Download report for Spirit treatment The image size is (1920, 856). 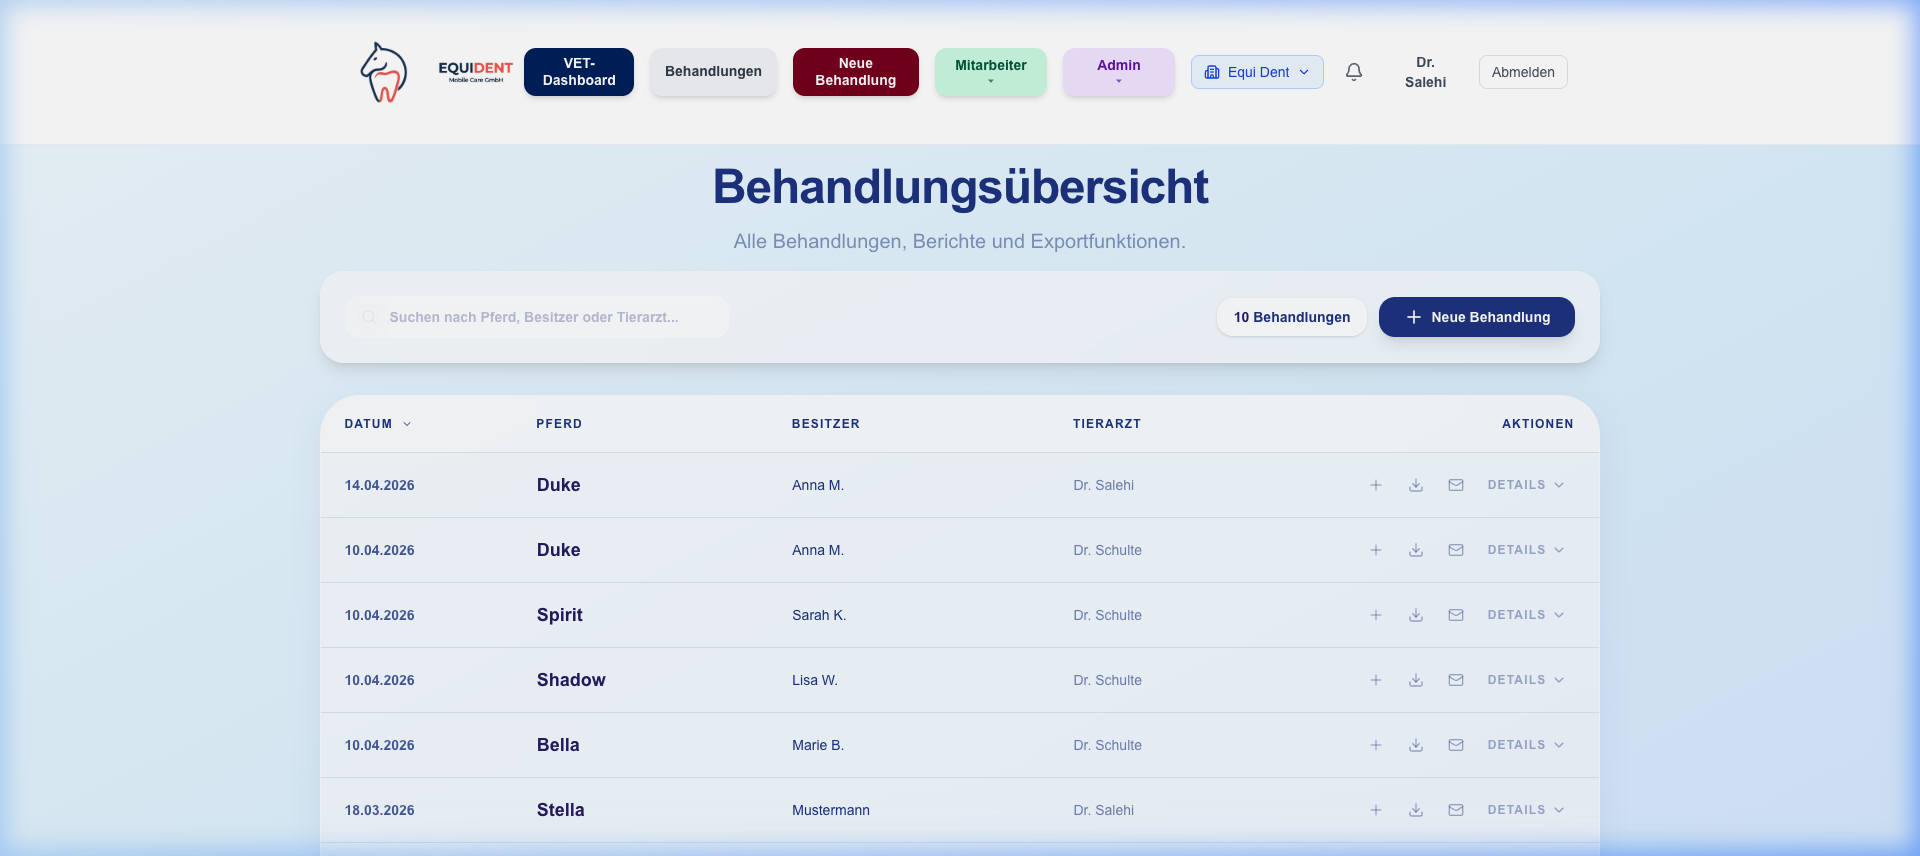[1416, 615]
